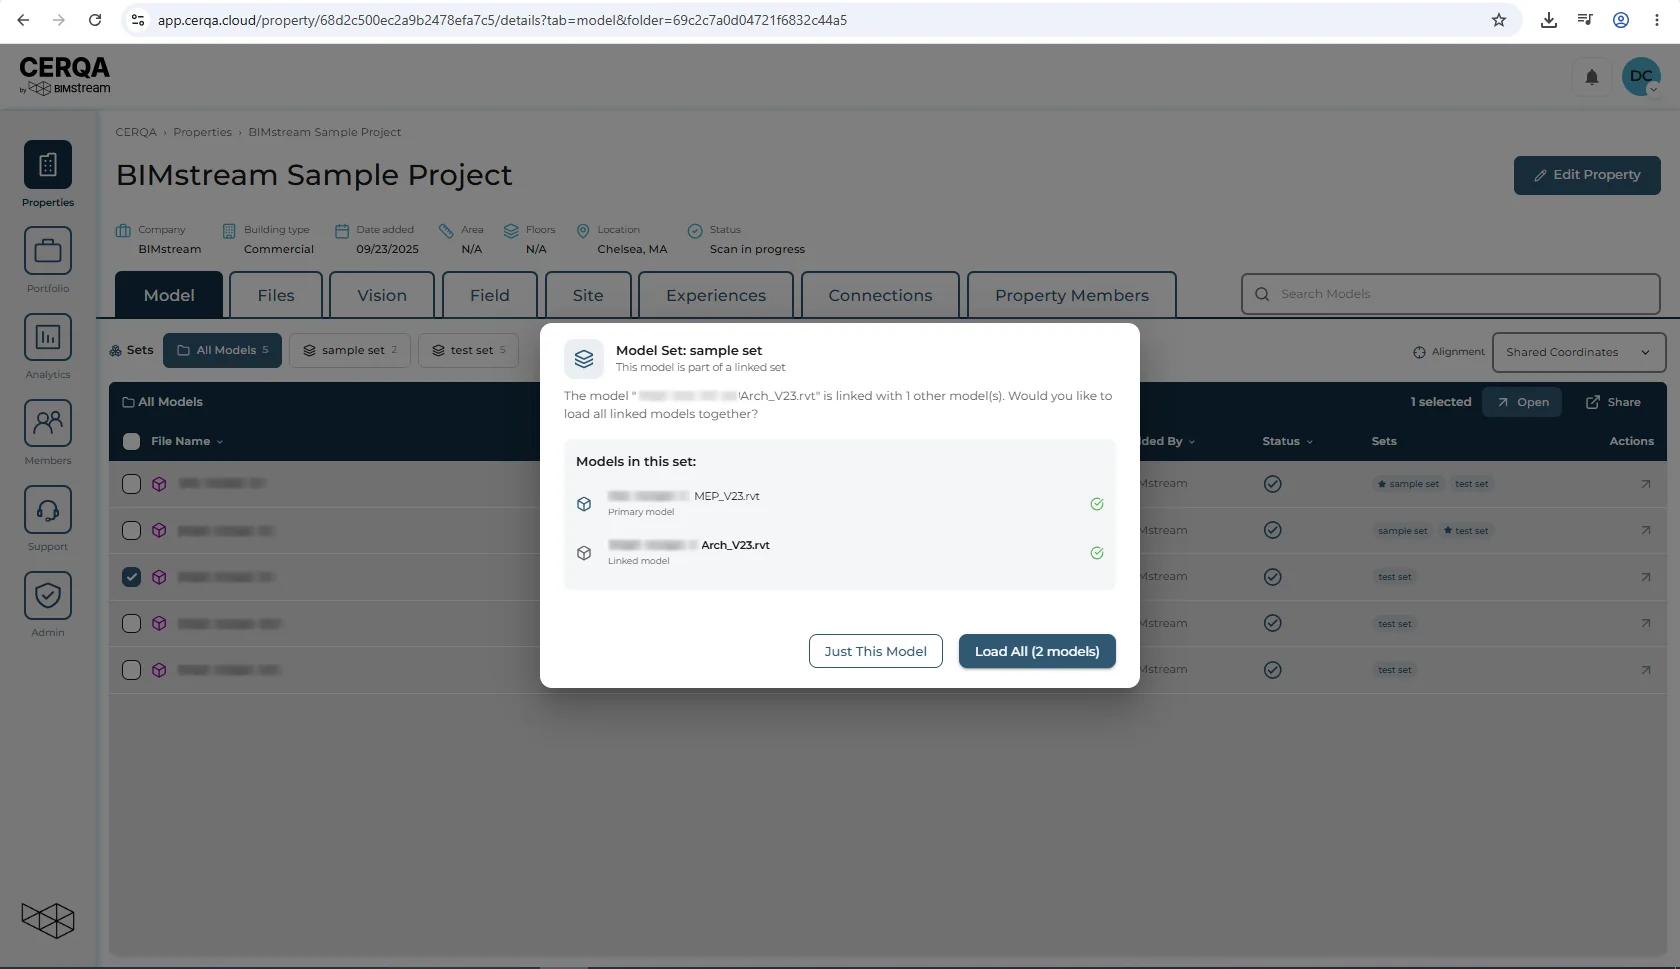Click the cube icon beside linked Arch_V23.rvt
The image size is (1680, 969).
584,553
